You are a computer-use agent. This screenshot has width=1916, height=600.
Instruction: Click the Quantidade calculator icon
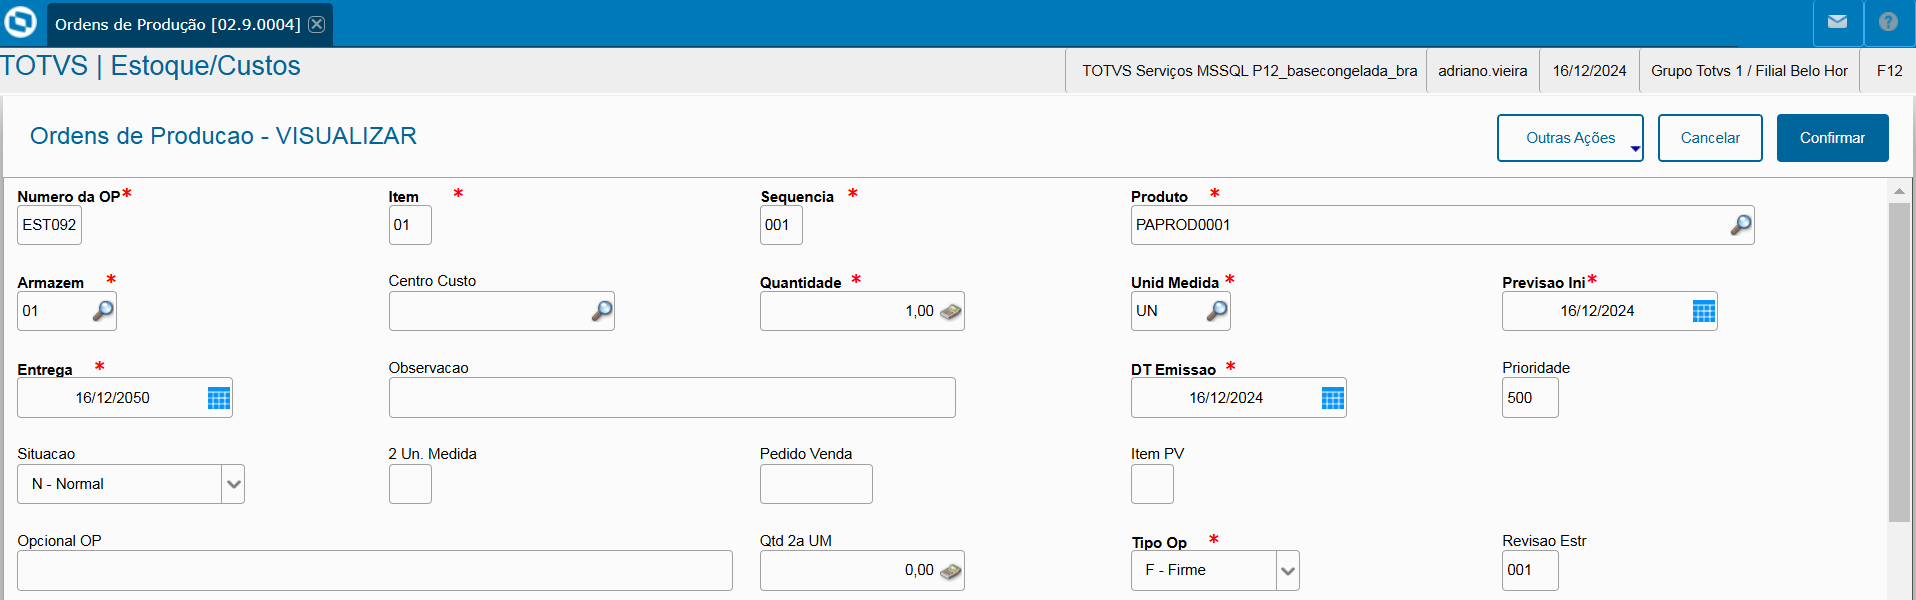(x=950, y=311)
